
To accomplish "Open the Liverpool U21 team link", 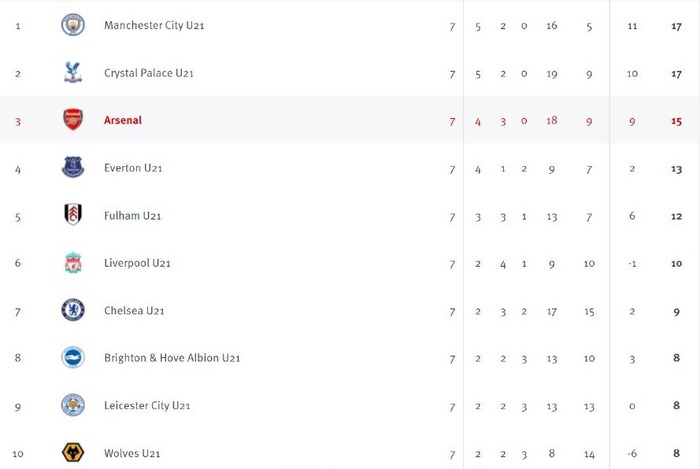I will [x=137, y=263].
